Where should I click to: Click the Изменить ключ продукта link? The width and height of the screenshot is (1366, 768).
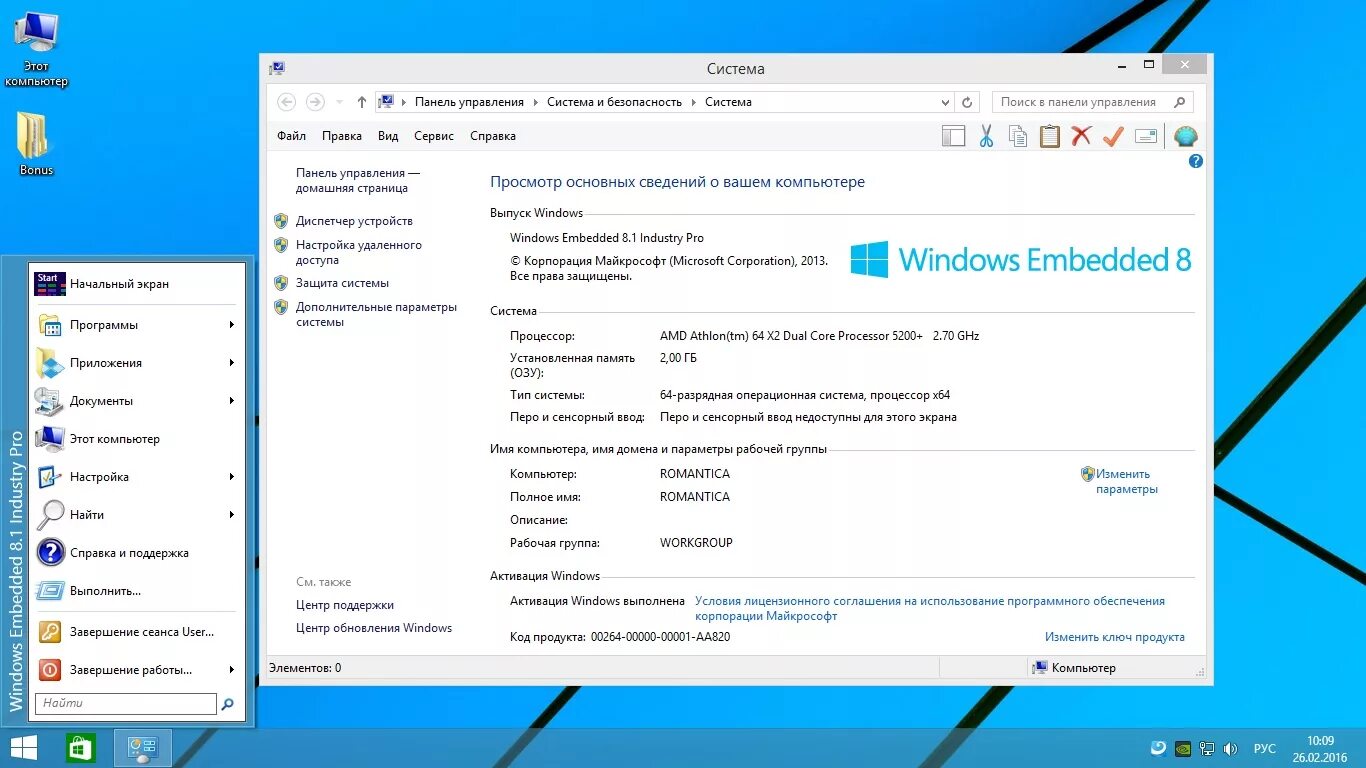click(x=1113, y=636)
